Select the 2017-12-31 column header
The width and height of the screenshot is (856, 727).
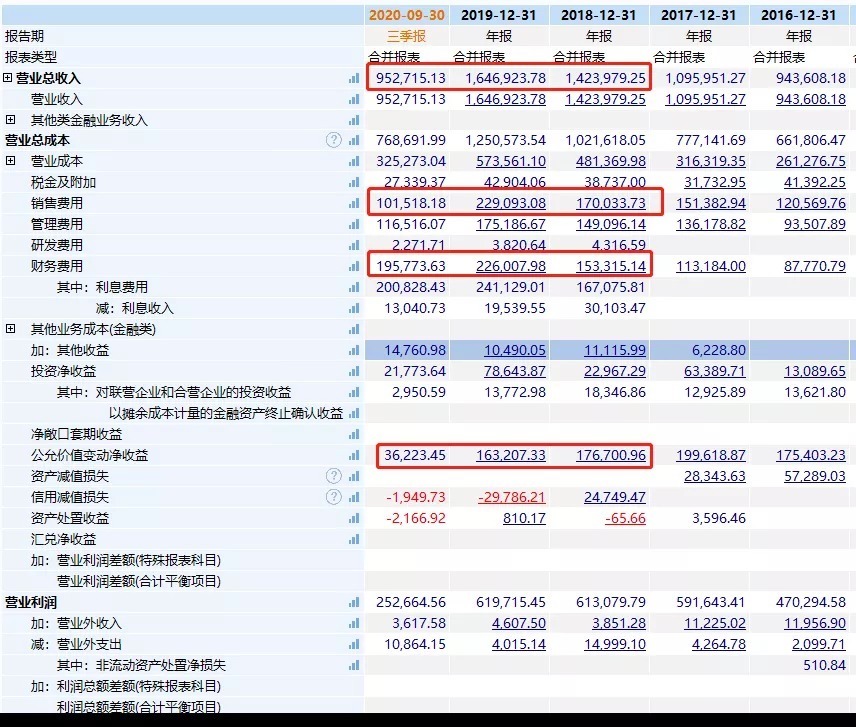click(x=698, y=15)
